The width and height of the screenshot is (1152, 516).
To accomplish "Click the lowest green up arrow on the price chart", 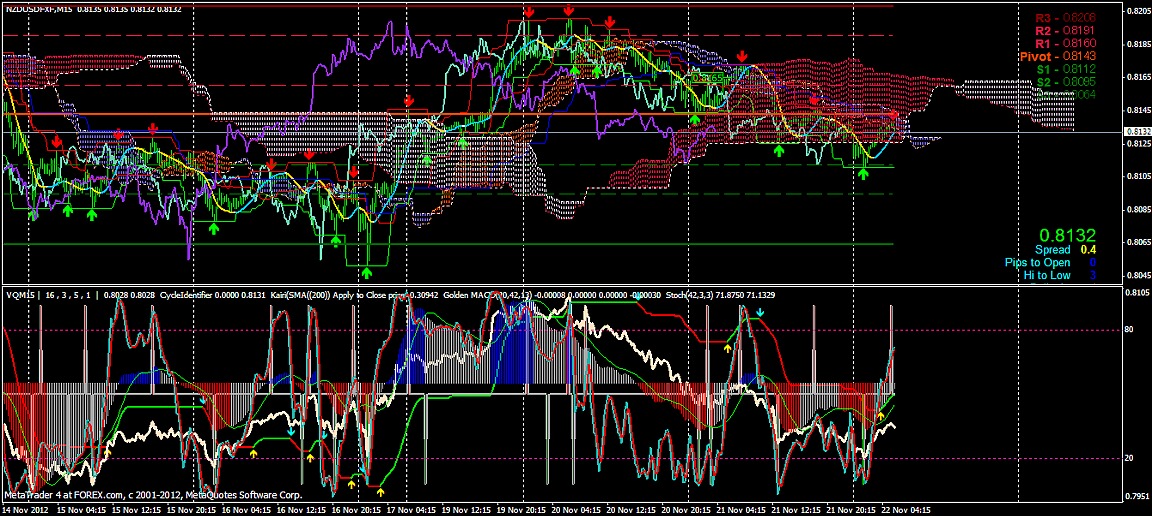I will tap(367, 272).
